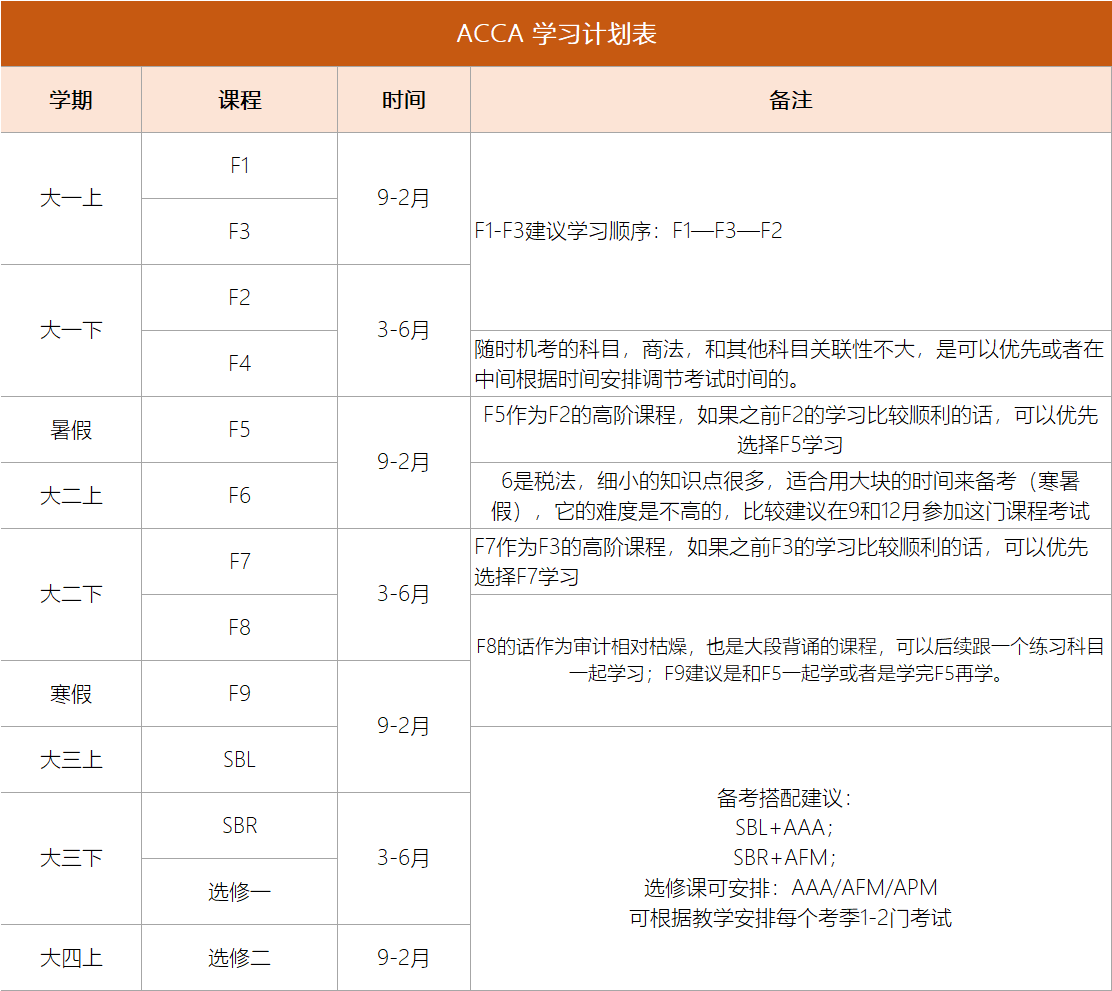1112x991 pixels.
Task: Select the 备注 column header
Action: [789, 100]
